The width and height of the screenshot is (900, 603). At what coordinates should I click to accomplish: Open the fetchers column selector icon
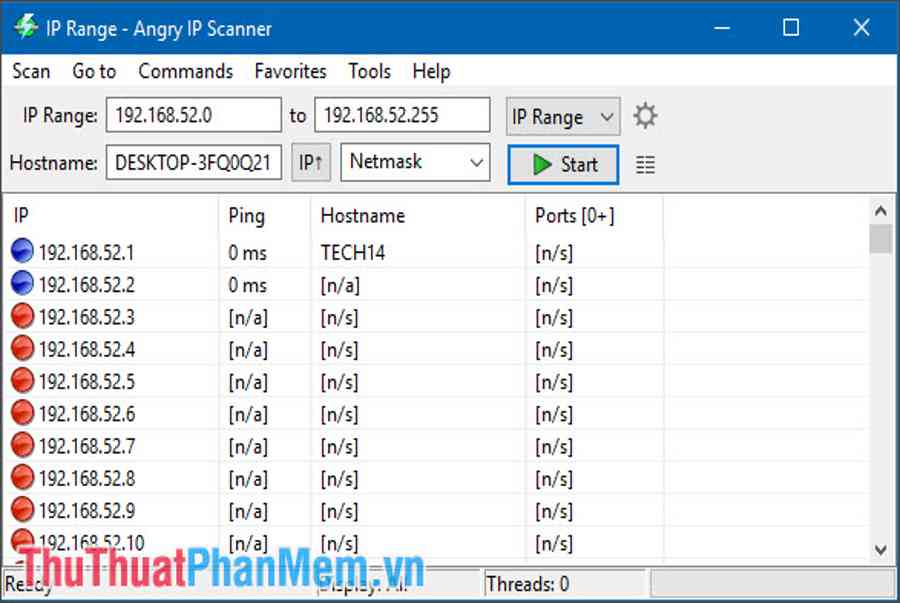(645, 165)
